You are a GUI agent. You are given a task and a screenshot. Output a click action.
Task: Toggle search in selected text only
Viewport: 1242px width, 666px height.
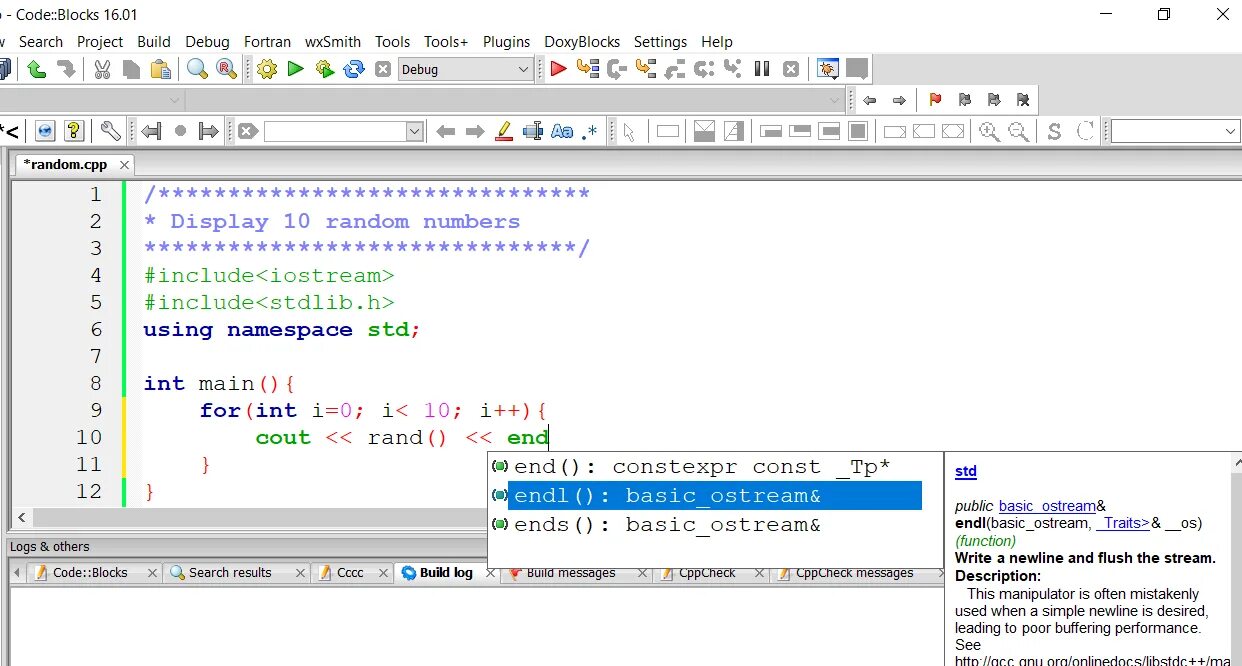point(533,131)
